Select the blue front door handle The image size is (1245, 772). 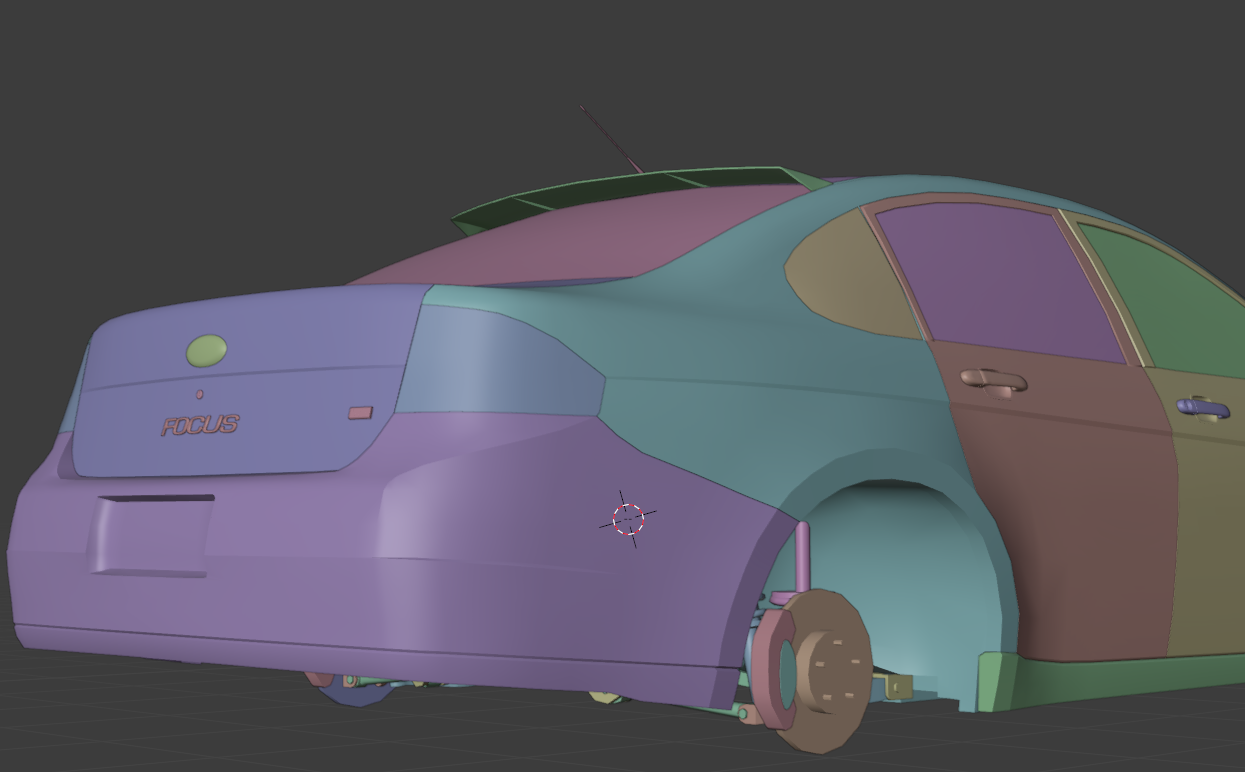tap(1203, 407)
